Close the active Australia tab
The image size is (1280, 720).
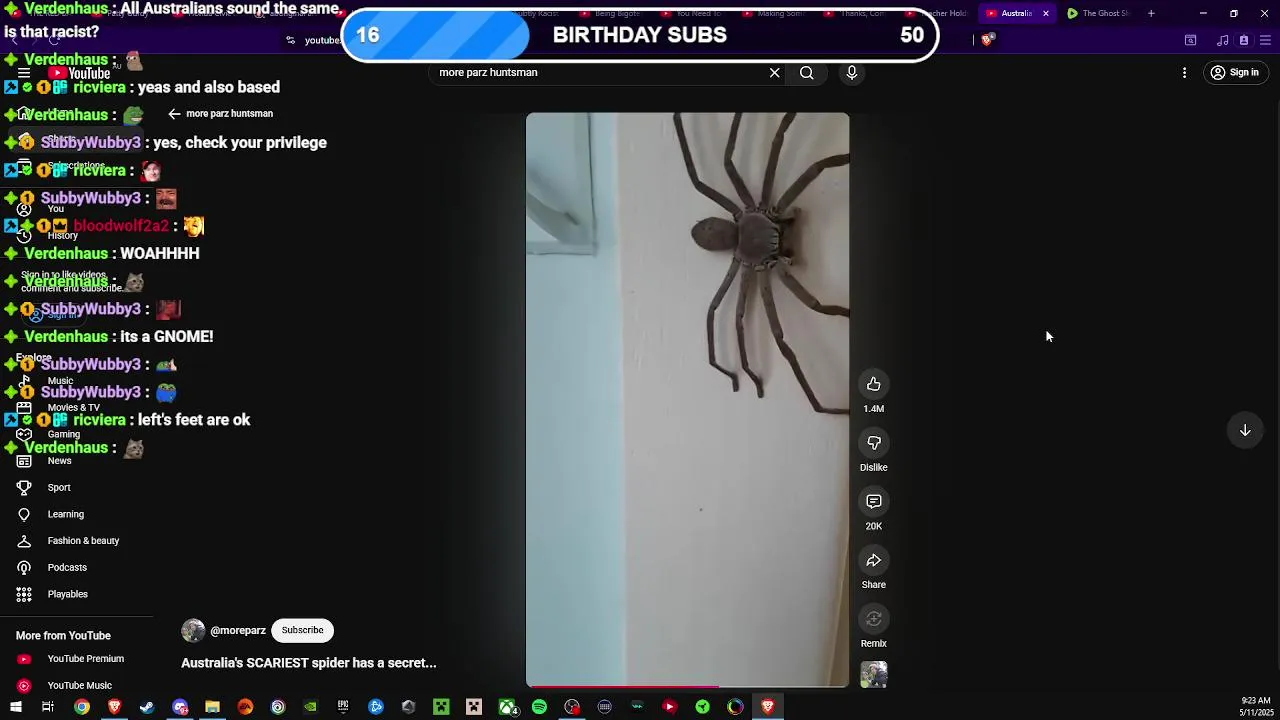tap(1045, 13)
